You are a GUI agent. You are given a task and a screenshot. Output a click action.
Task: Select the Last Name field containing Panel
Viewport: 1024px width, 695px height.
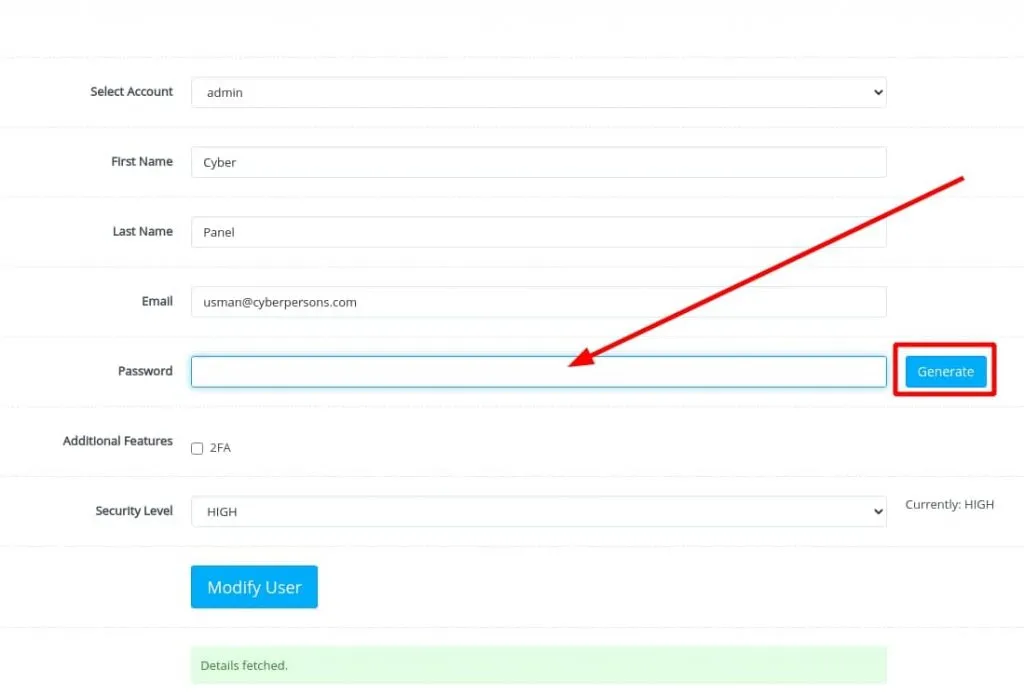click(x=538, y=232)
